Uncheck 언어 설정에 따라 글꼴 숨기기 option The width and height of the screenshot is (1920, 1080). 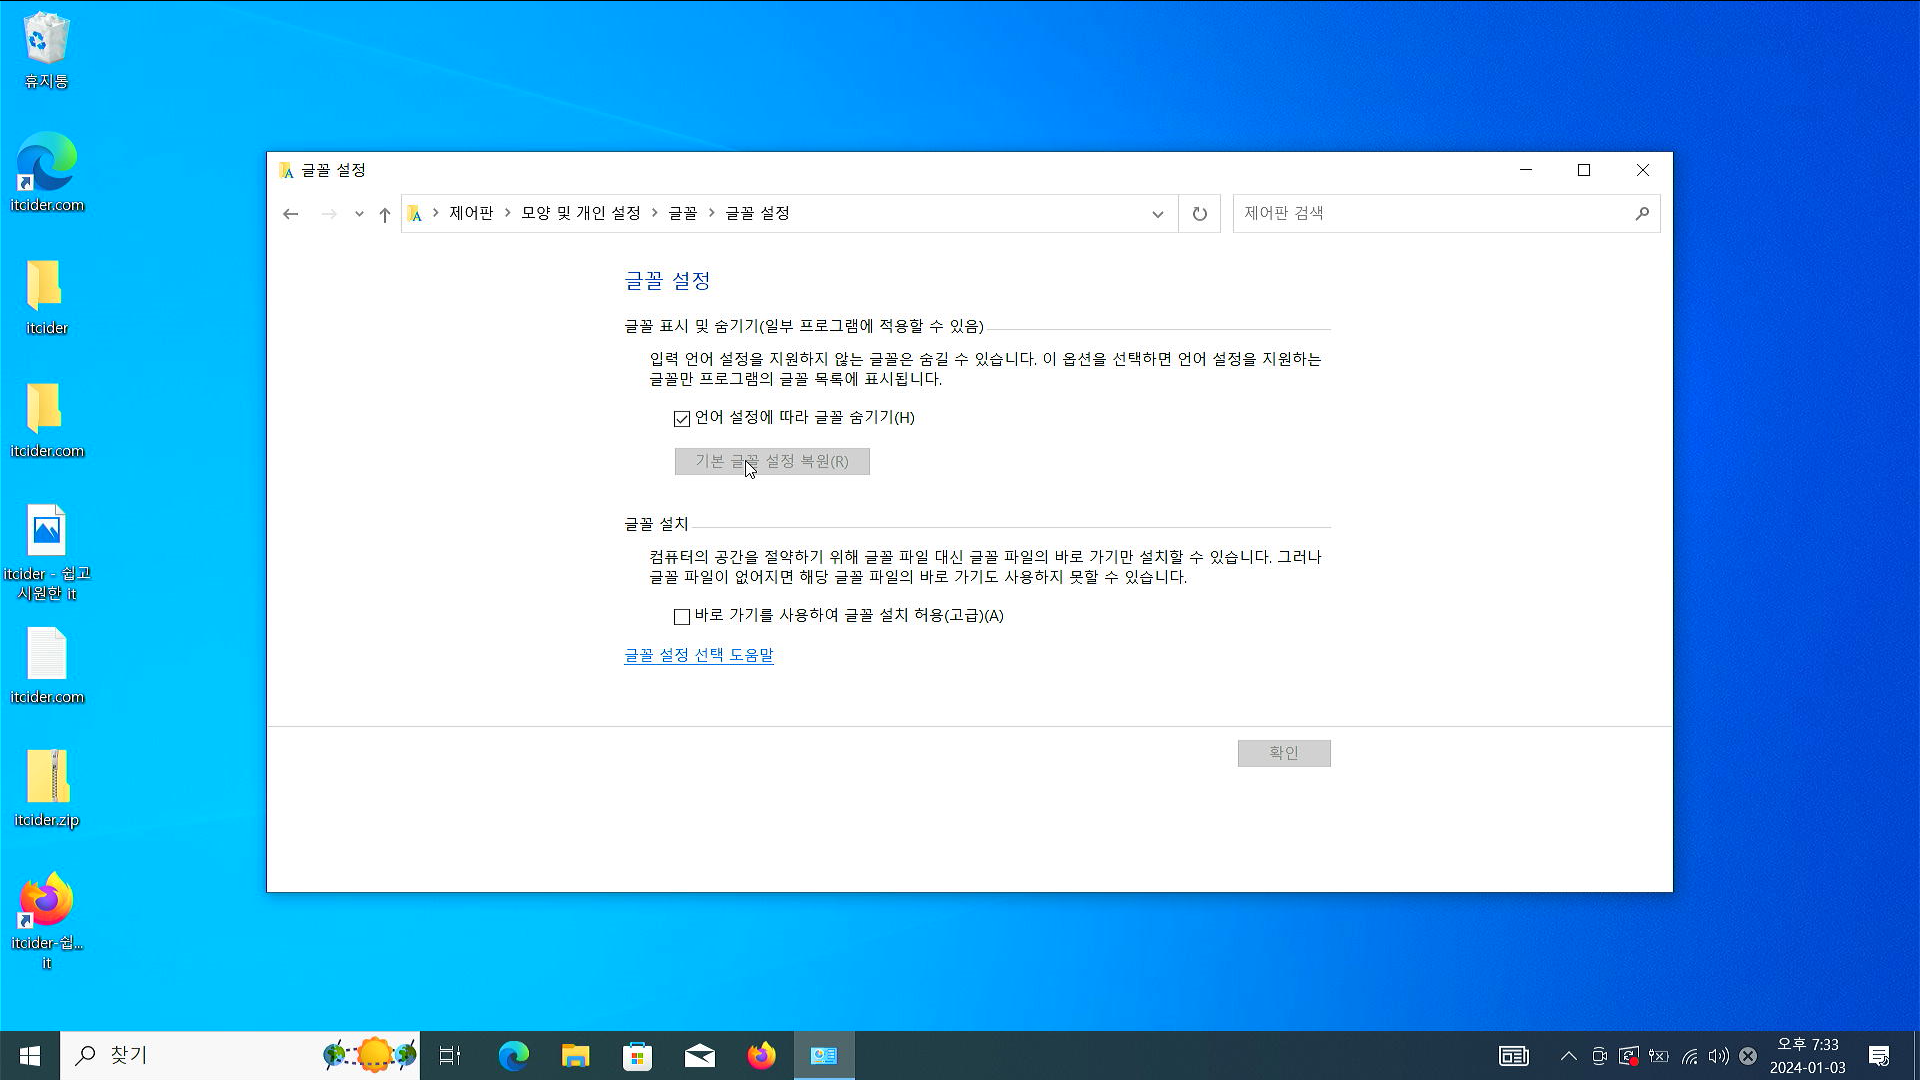pyautogui.click(x=681, y=418)
